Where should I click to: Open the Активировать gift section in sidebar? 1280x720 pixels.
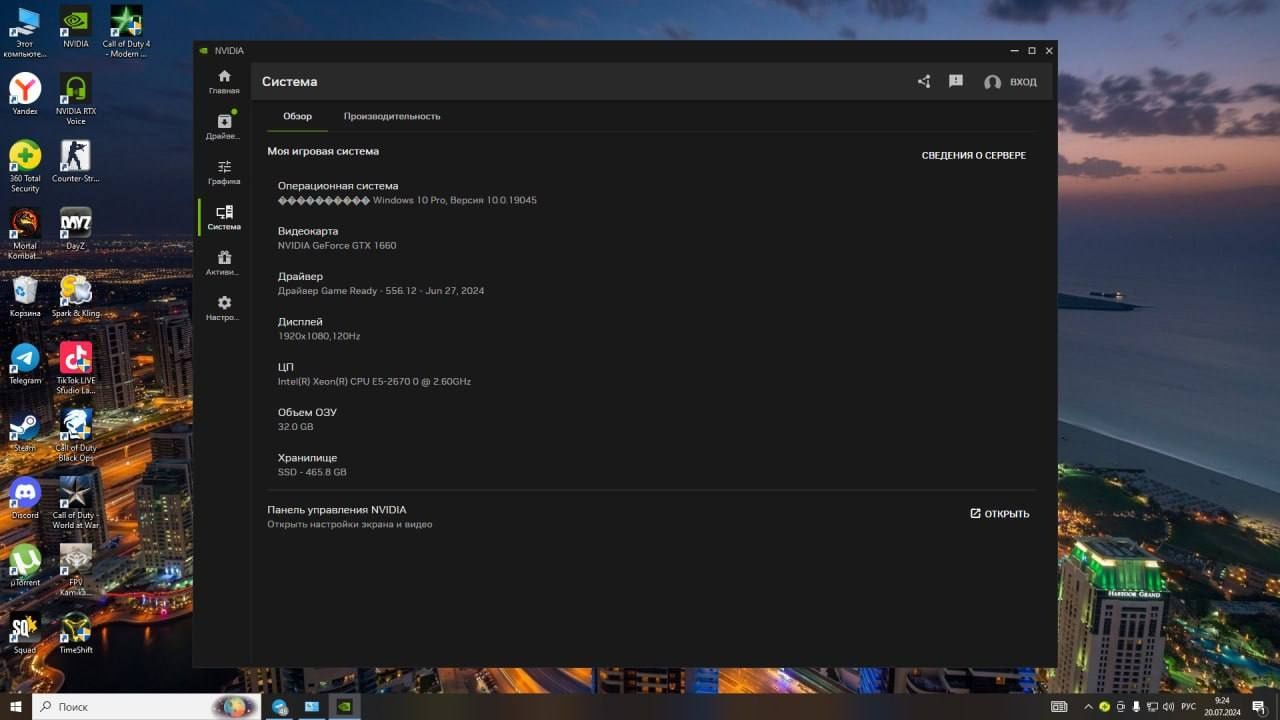tap(224, 263)
